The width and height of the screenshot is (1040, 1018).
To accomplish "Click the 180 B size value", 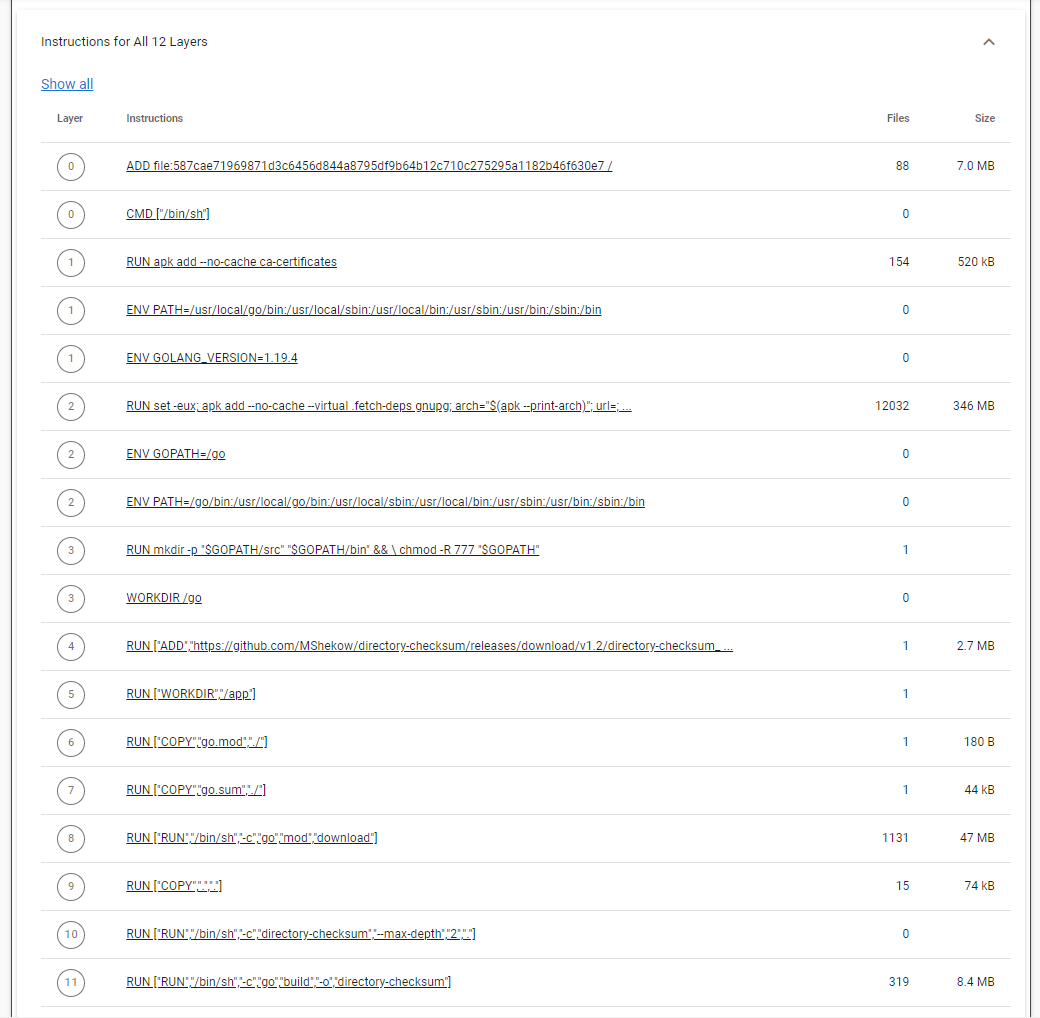I will [979, 742].
